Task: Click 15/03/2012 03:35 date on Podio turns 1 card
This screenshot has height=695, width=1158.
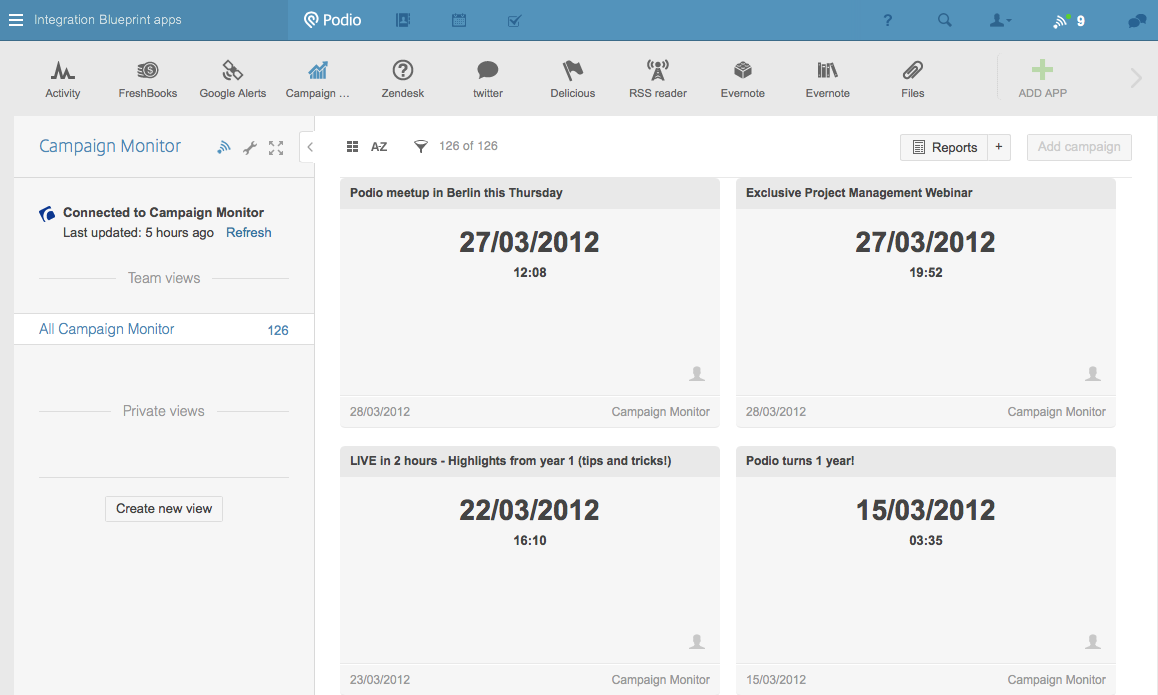Action: tap(925, 521)
